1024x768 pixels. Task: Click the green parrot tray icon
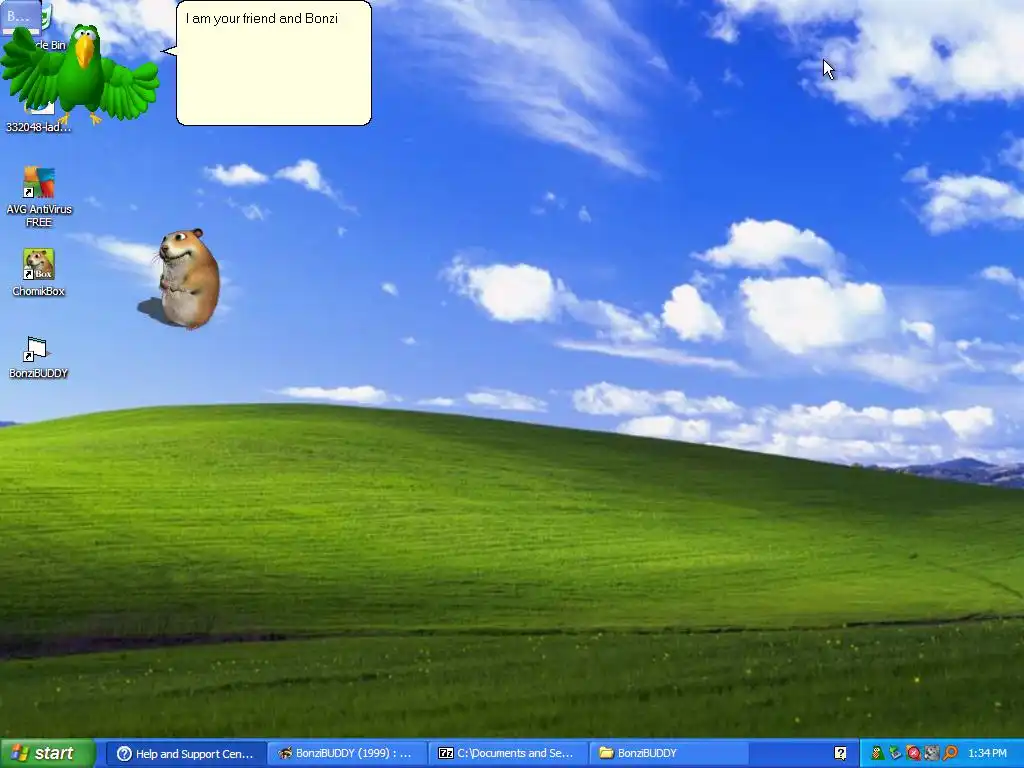coord(878,754)
